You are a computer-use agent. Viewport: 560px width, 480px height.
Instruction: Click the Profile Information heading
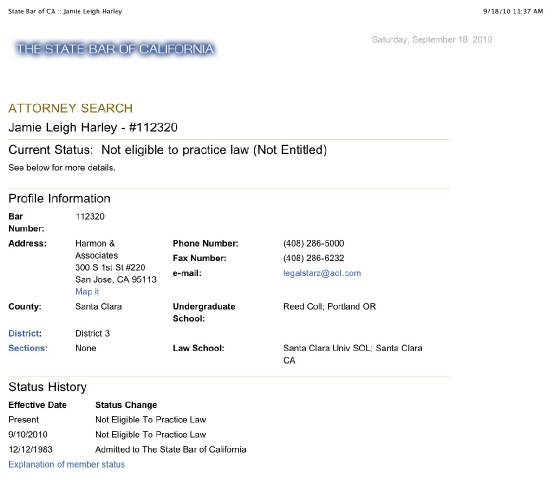59,199
